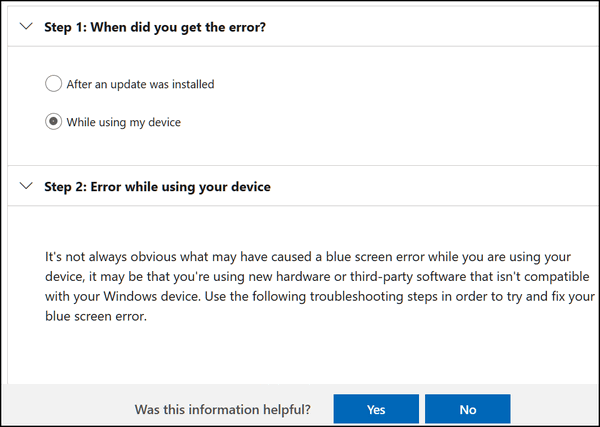Click the blue screen troubleshooting paragraph
The image size is (600, 427).
tap(320, 286)
